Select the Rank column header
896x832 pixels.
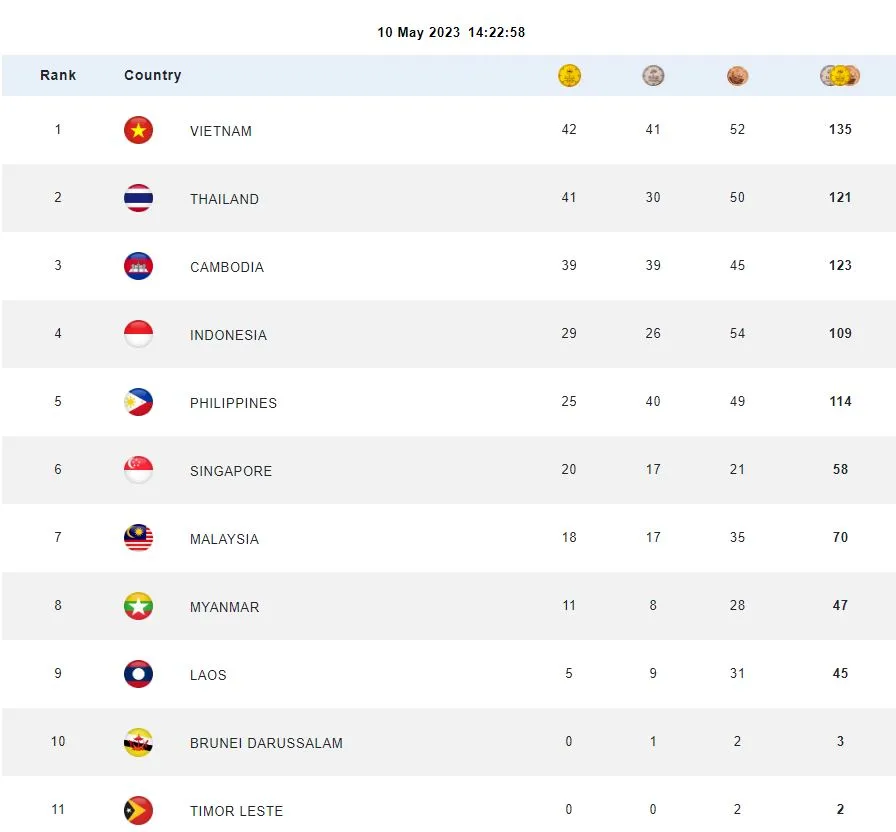58,75
